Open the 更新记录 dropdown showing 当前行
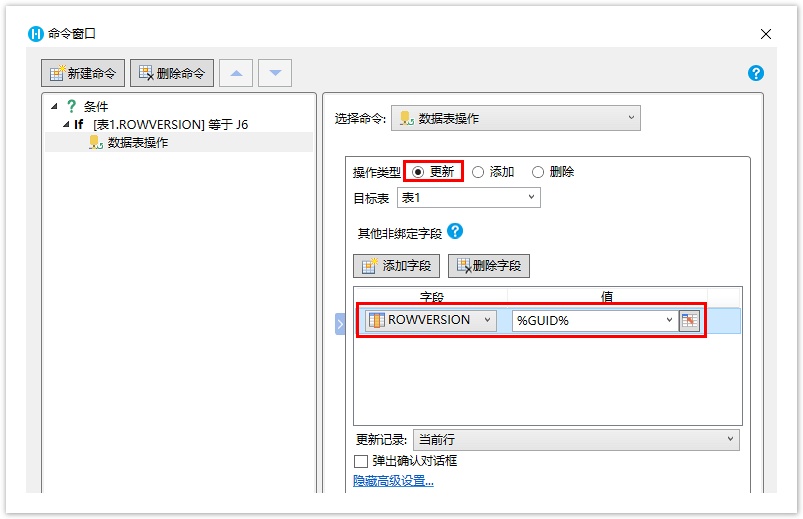Screen dimensions: 803x519 576,440
